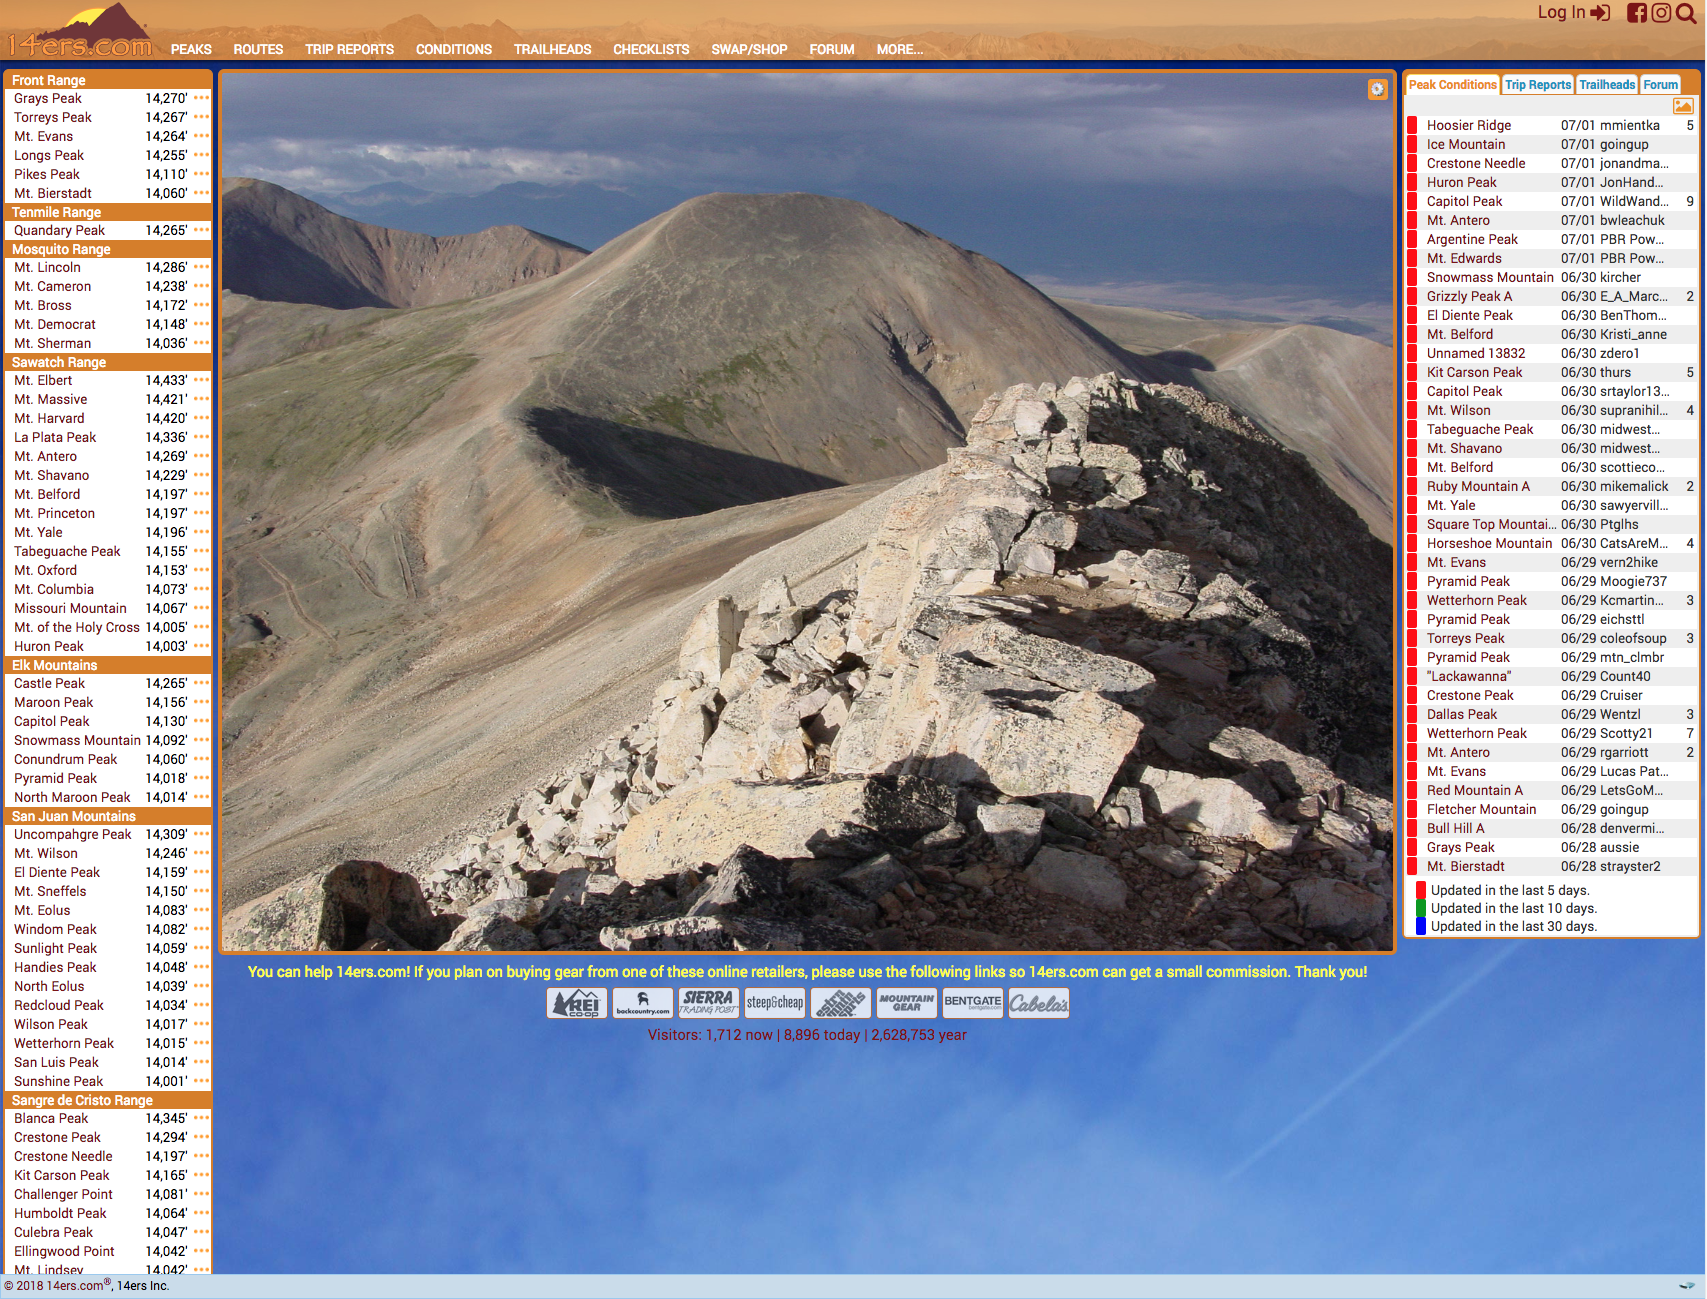Click the main mountain ridge photo
This screenshot has width=1707, height=1299.
click(807, 512)
